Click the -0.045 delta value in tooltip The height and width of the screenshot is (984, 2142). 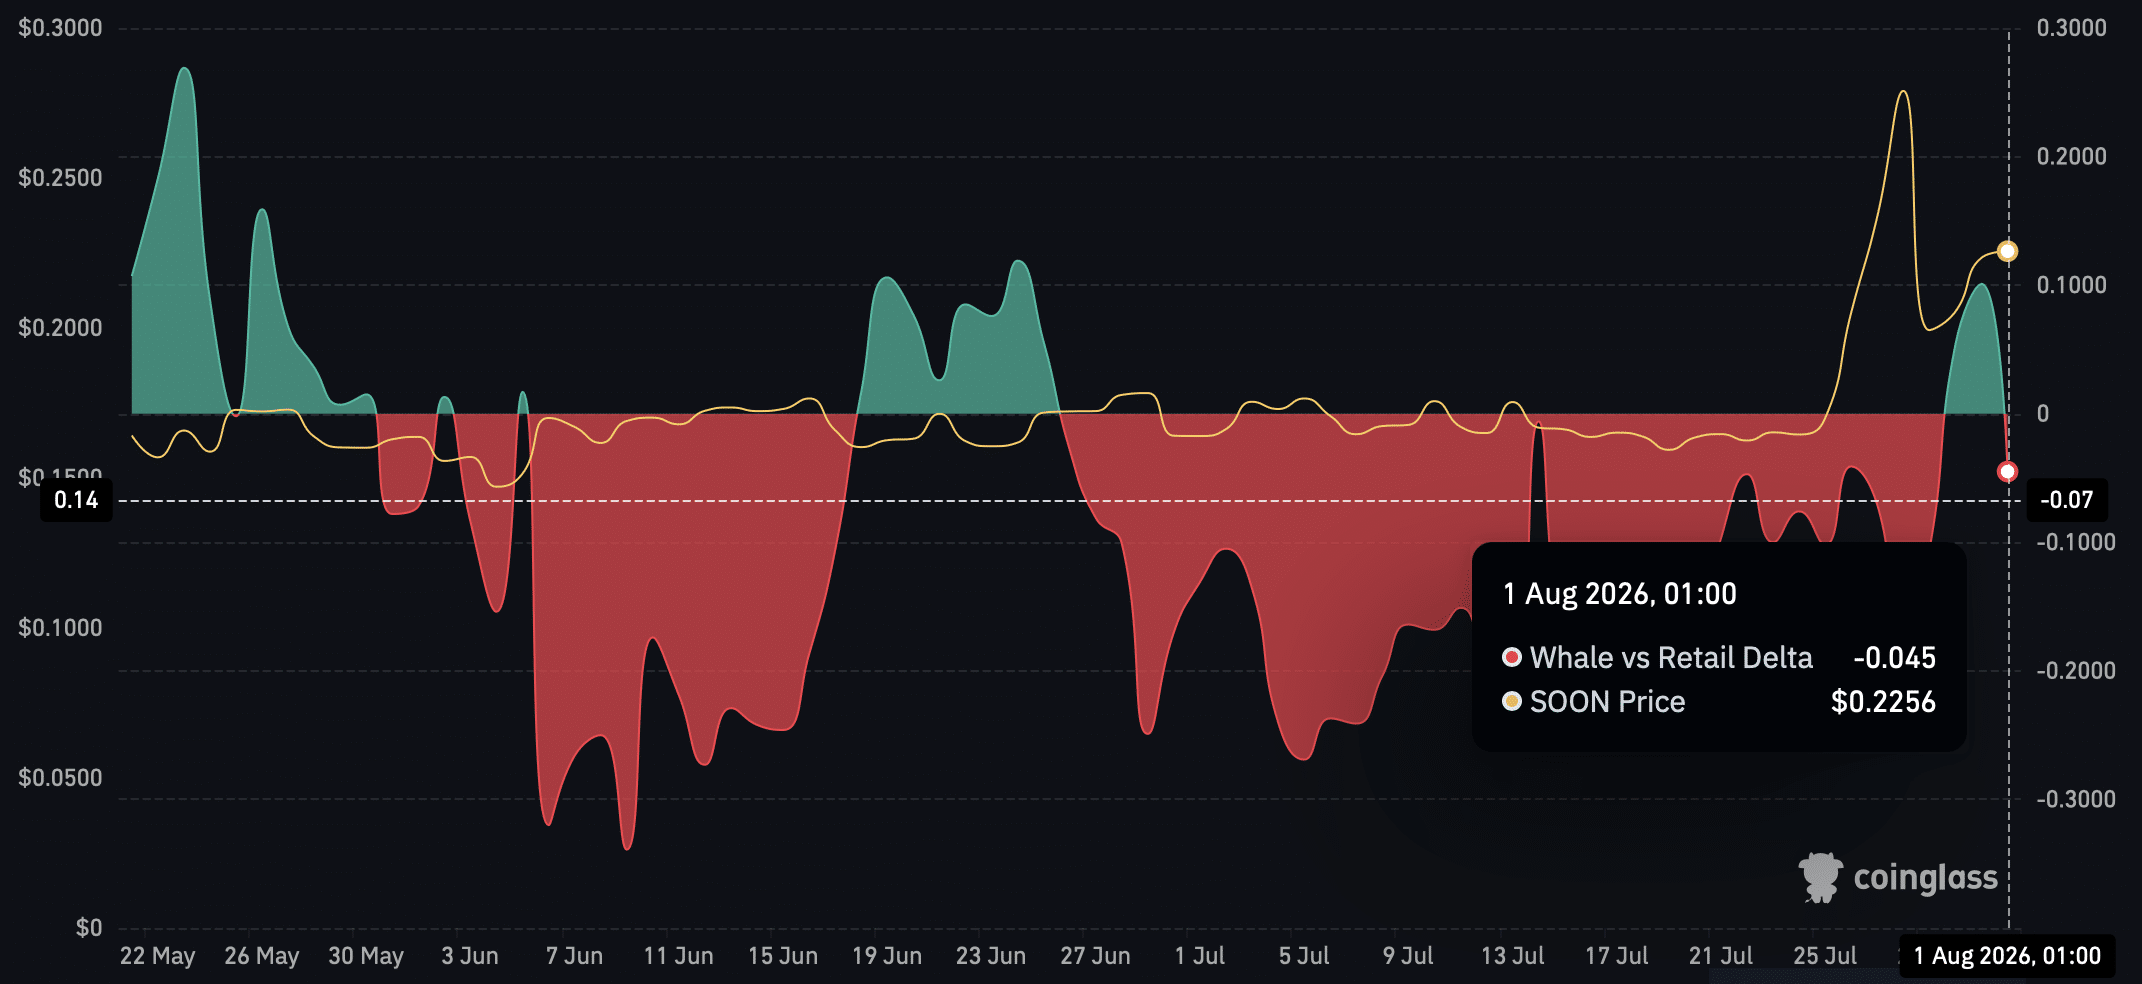click(x=1894, y=658)
